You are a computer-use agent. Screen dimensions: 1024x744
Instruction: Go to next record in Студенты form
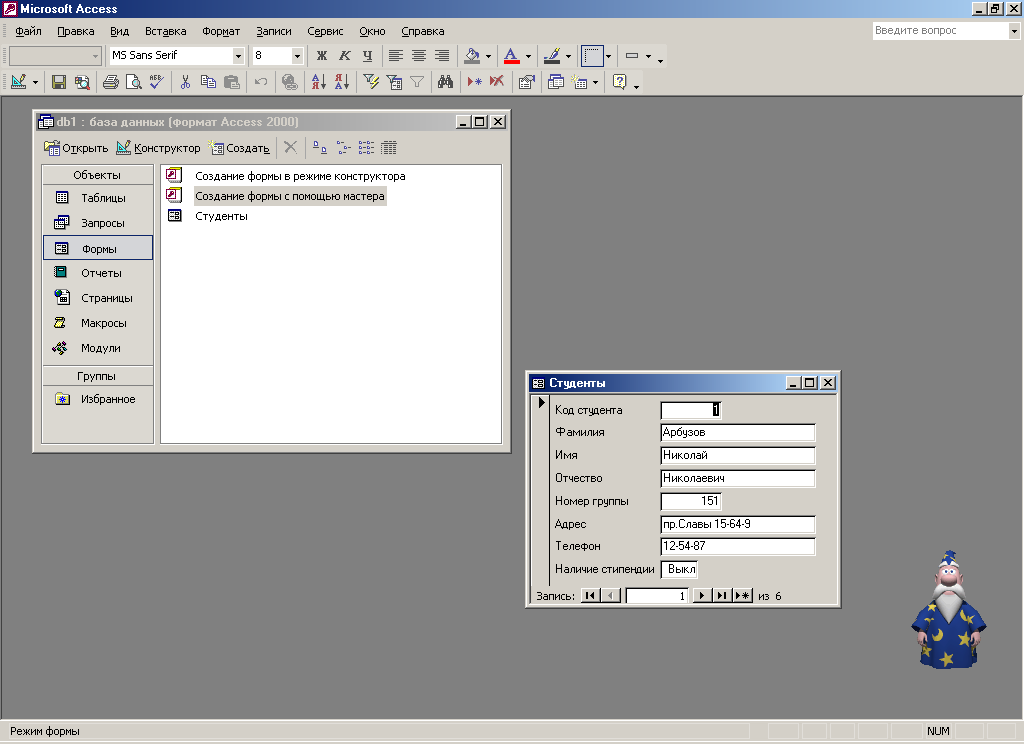(702, 595)
